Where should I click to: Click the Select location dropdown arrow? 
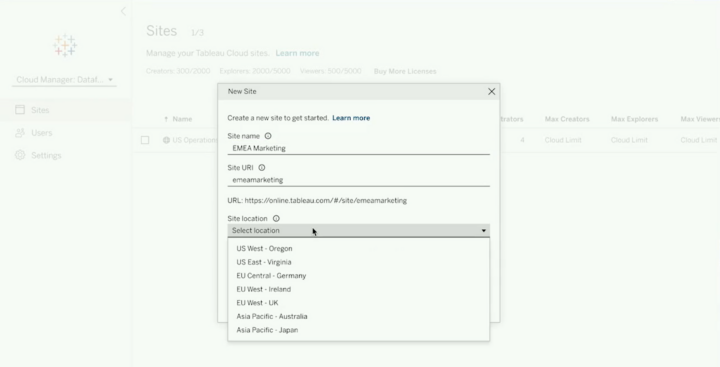coord(484,231)
